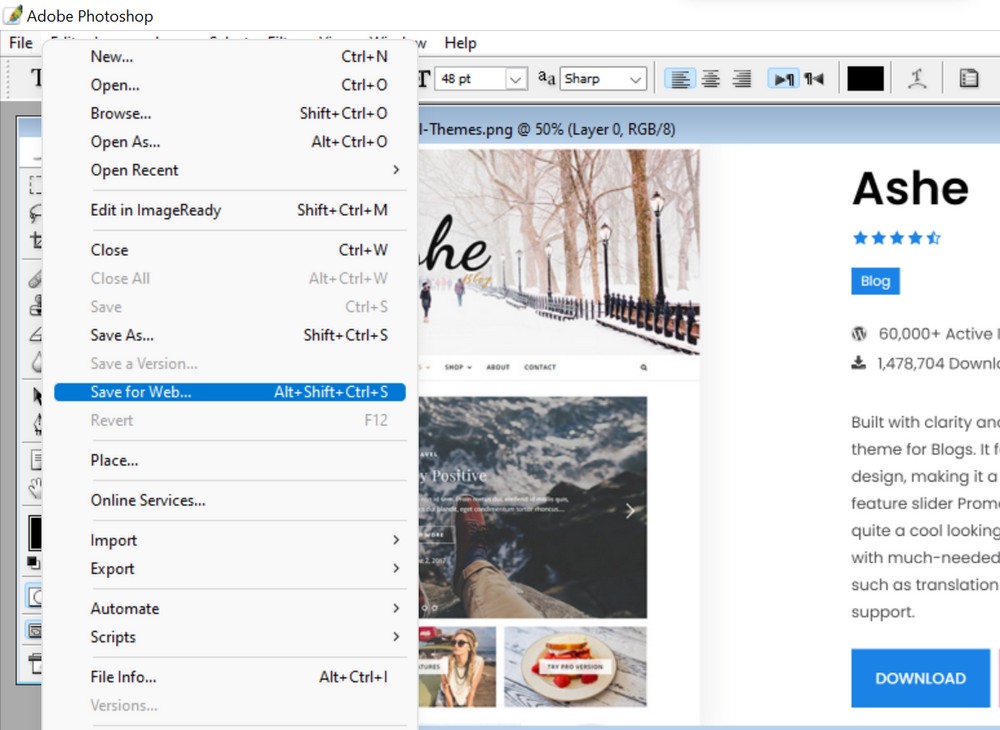Click the Jump to ImageReady icon
The height and width of the screenshot is (730, 1000).
(x=35, y=664)
